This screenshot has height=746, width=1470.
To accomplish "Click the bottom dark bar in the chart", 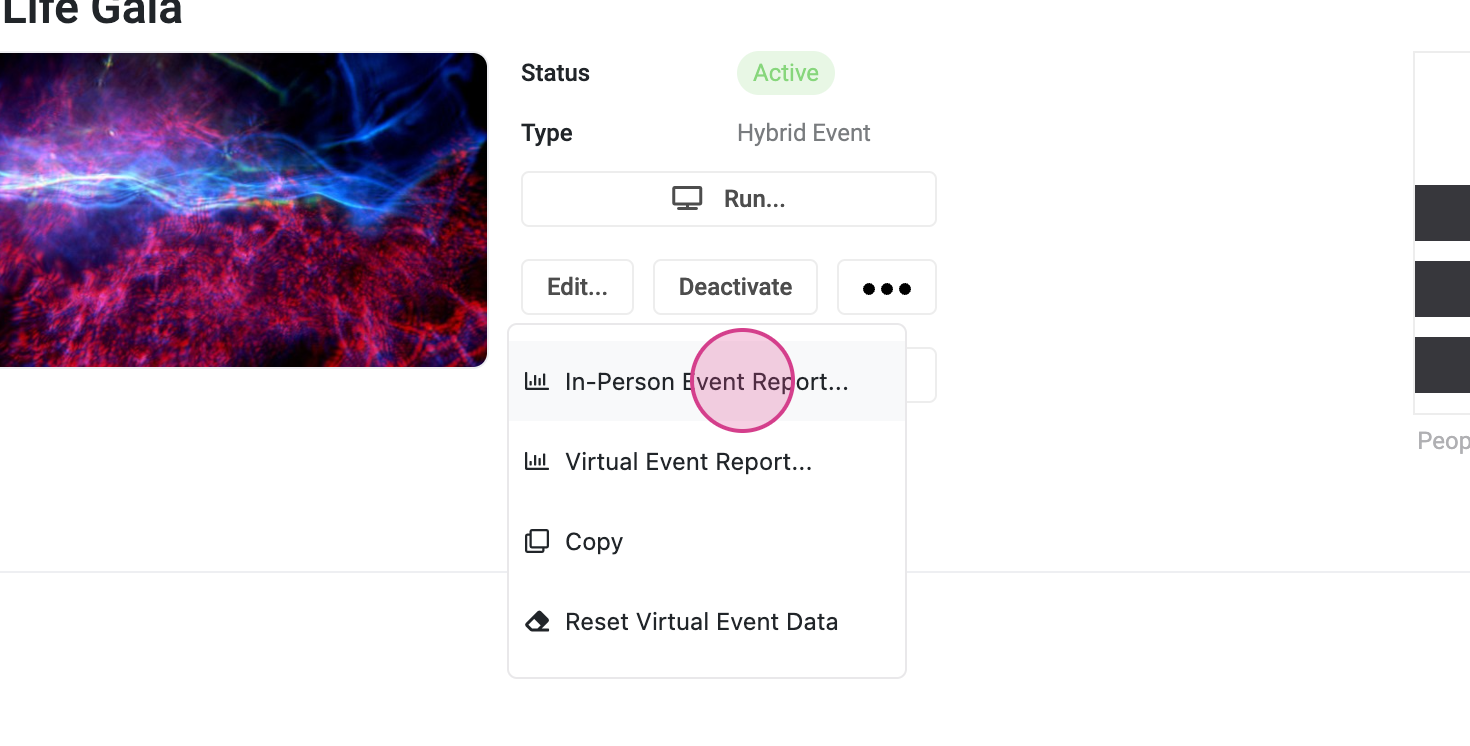I will [x=1442, y=365].
